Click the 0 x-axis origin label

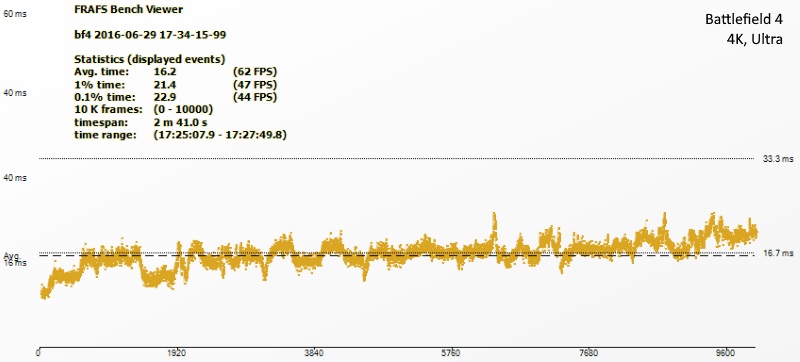click(39, 353)
